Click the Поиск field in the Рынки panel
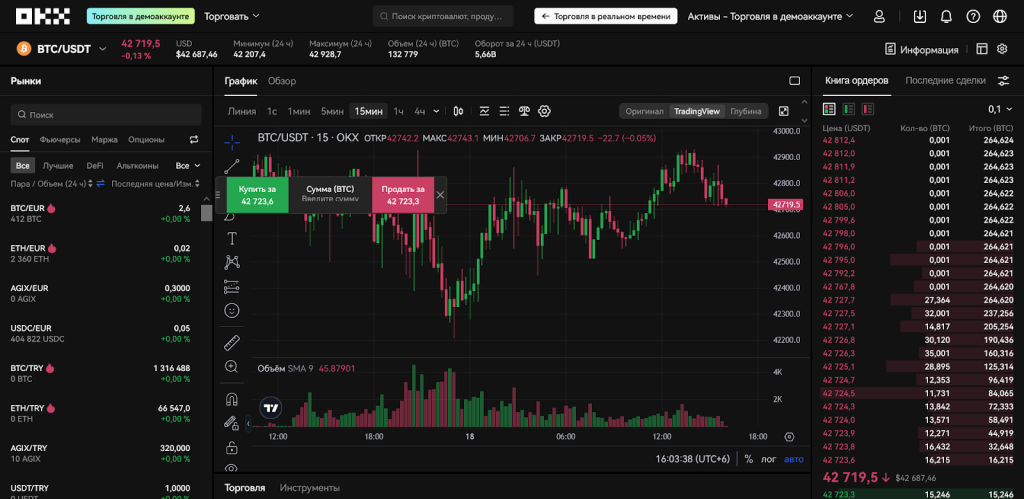The width and height of the screenshot is (1024, 499). tap(106, 115)
